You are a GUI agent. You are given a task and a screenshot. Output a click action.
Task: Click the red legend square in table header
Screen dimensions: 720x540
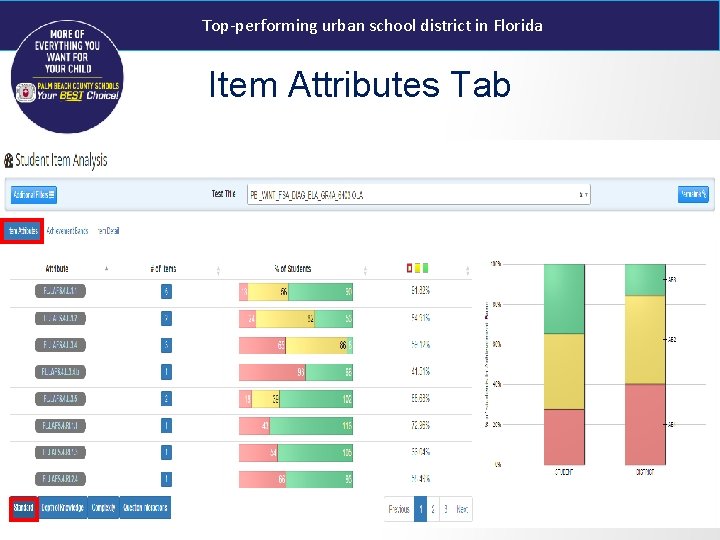409,268
